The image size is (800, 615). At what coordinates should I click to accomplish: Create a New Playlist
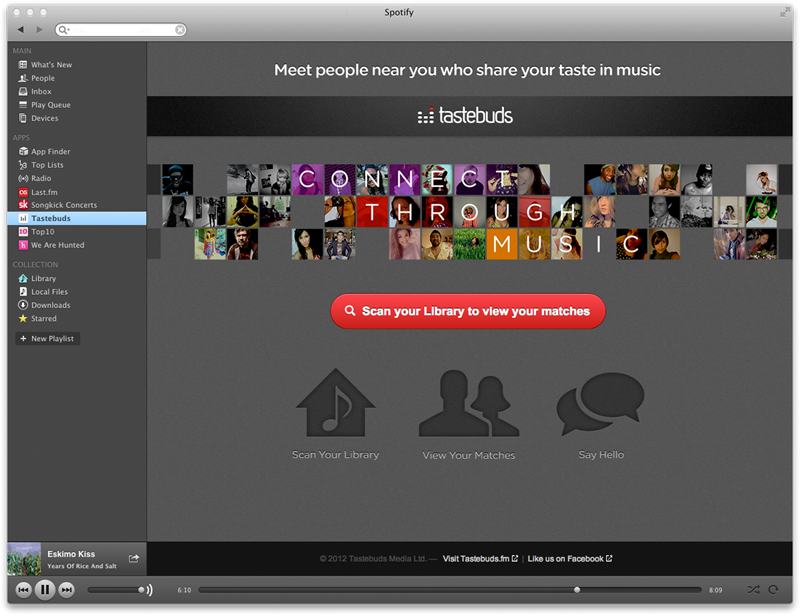pos(47,339)
